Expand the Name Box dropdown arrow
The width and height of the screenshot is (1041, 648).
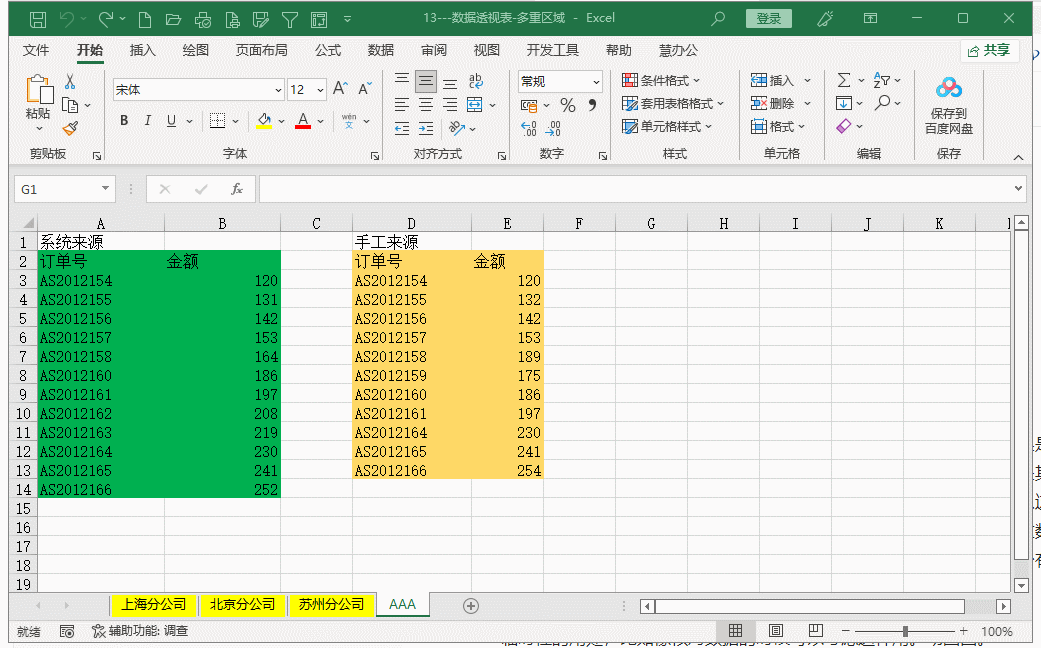coord(105,189)
